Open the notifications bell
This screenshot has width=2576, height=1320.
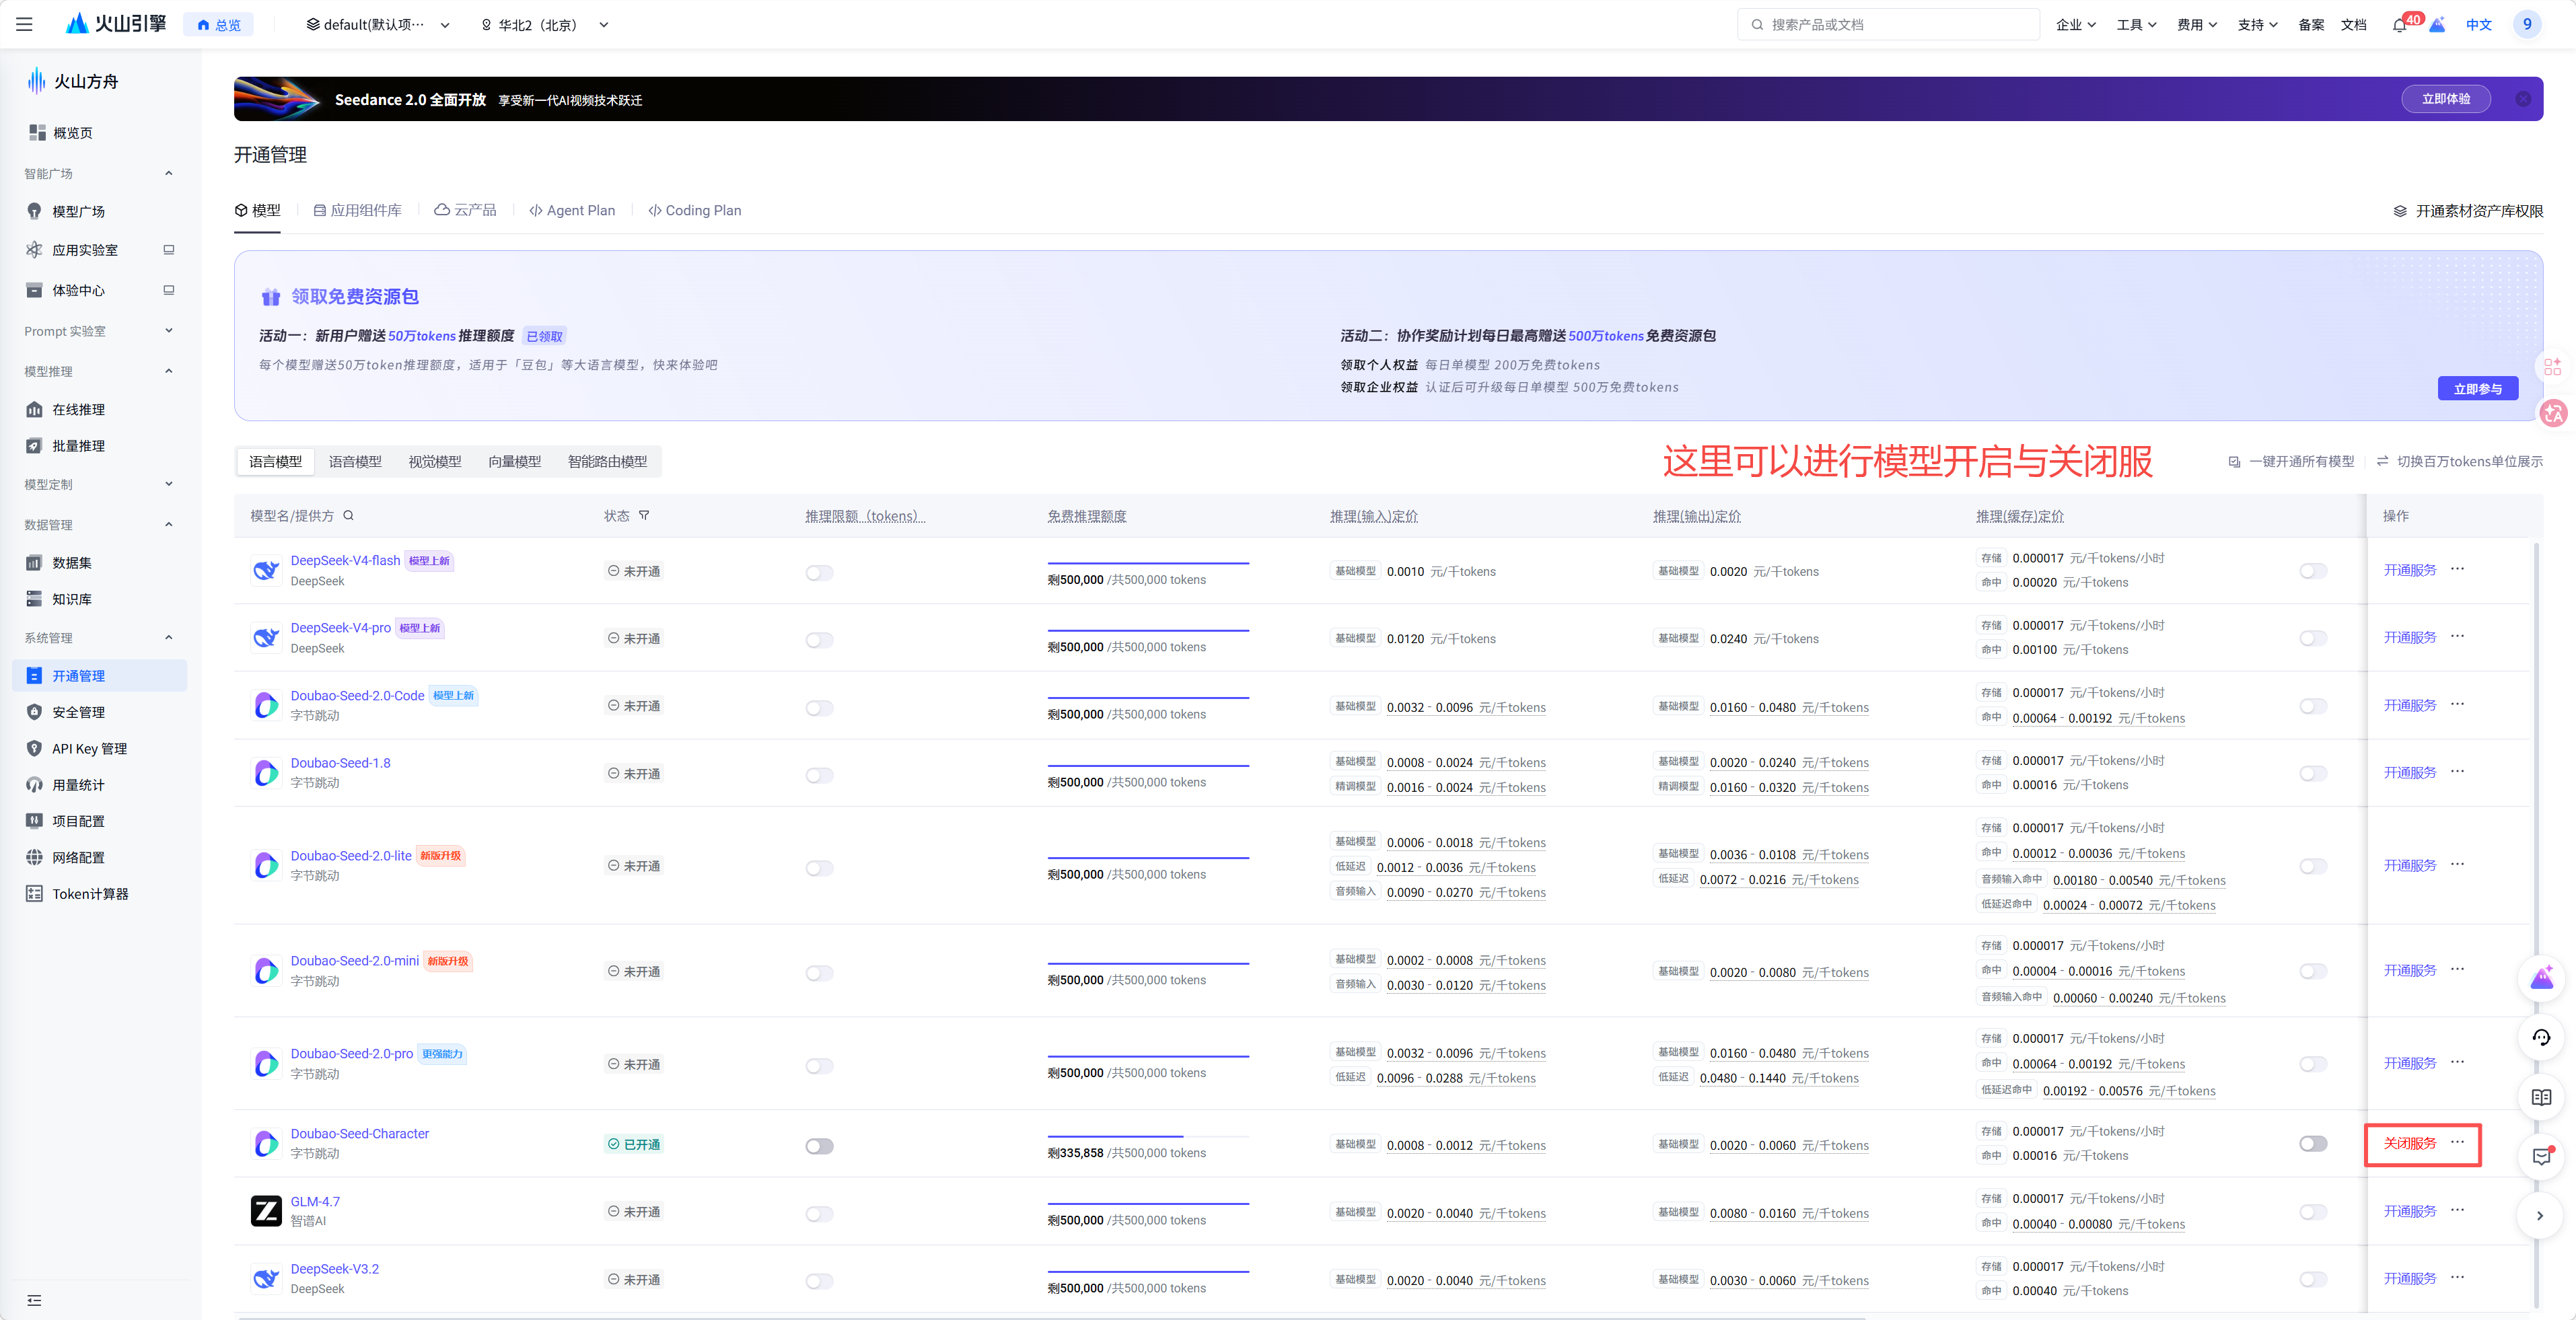pyautogui.click(x=2399, y=25)
